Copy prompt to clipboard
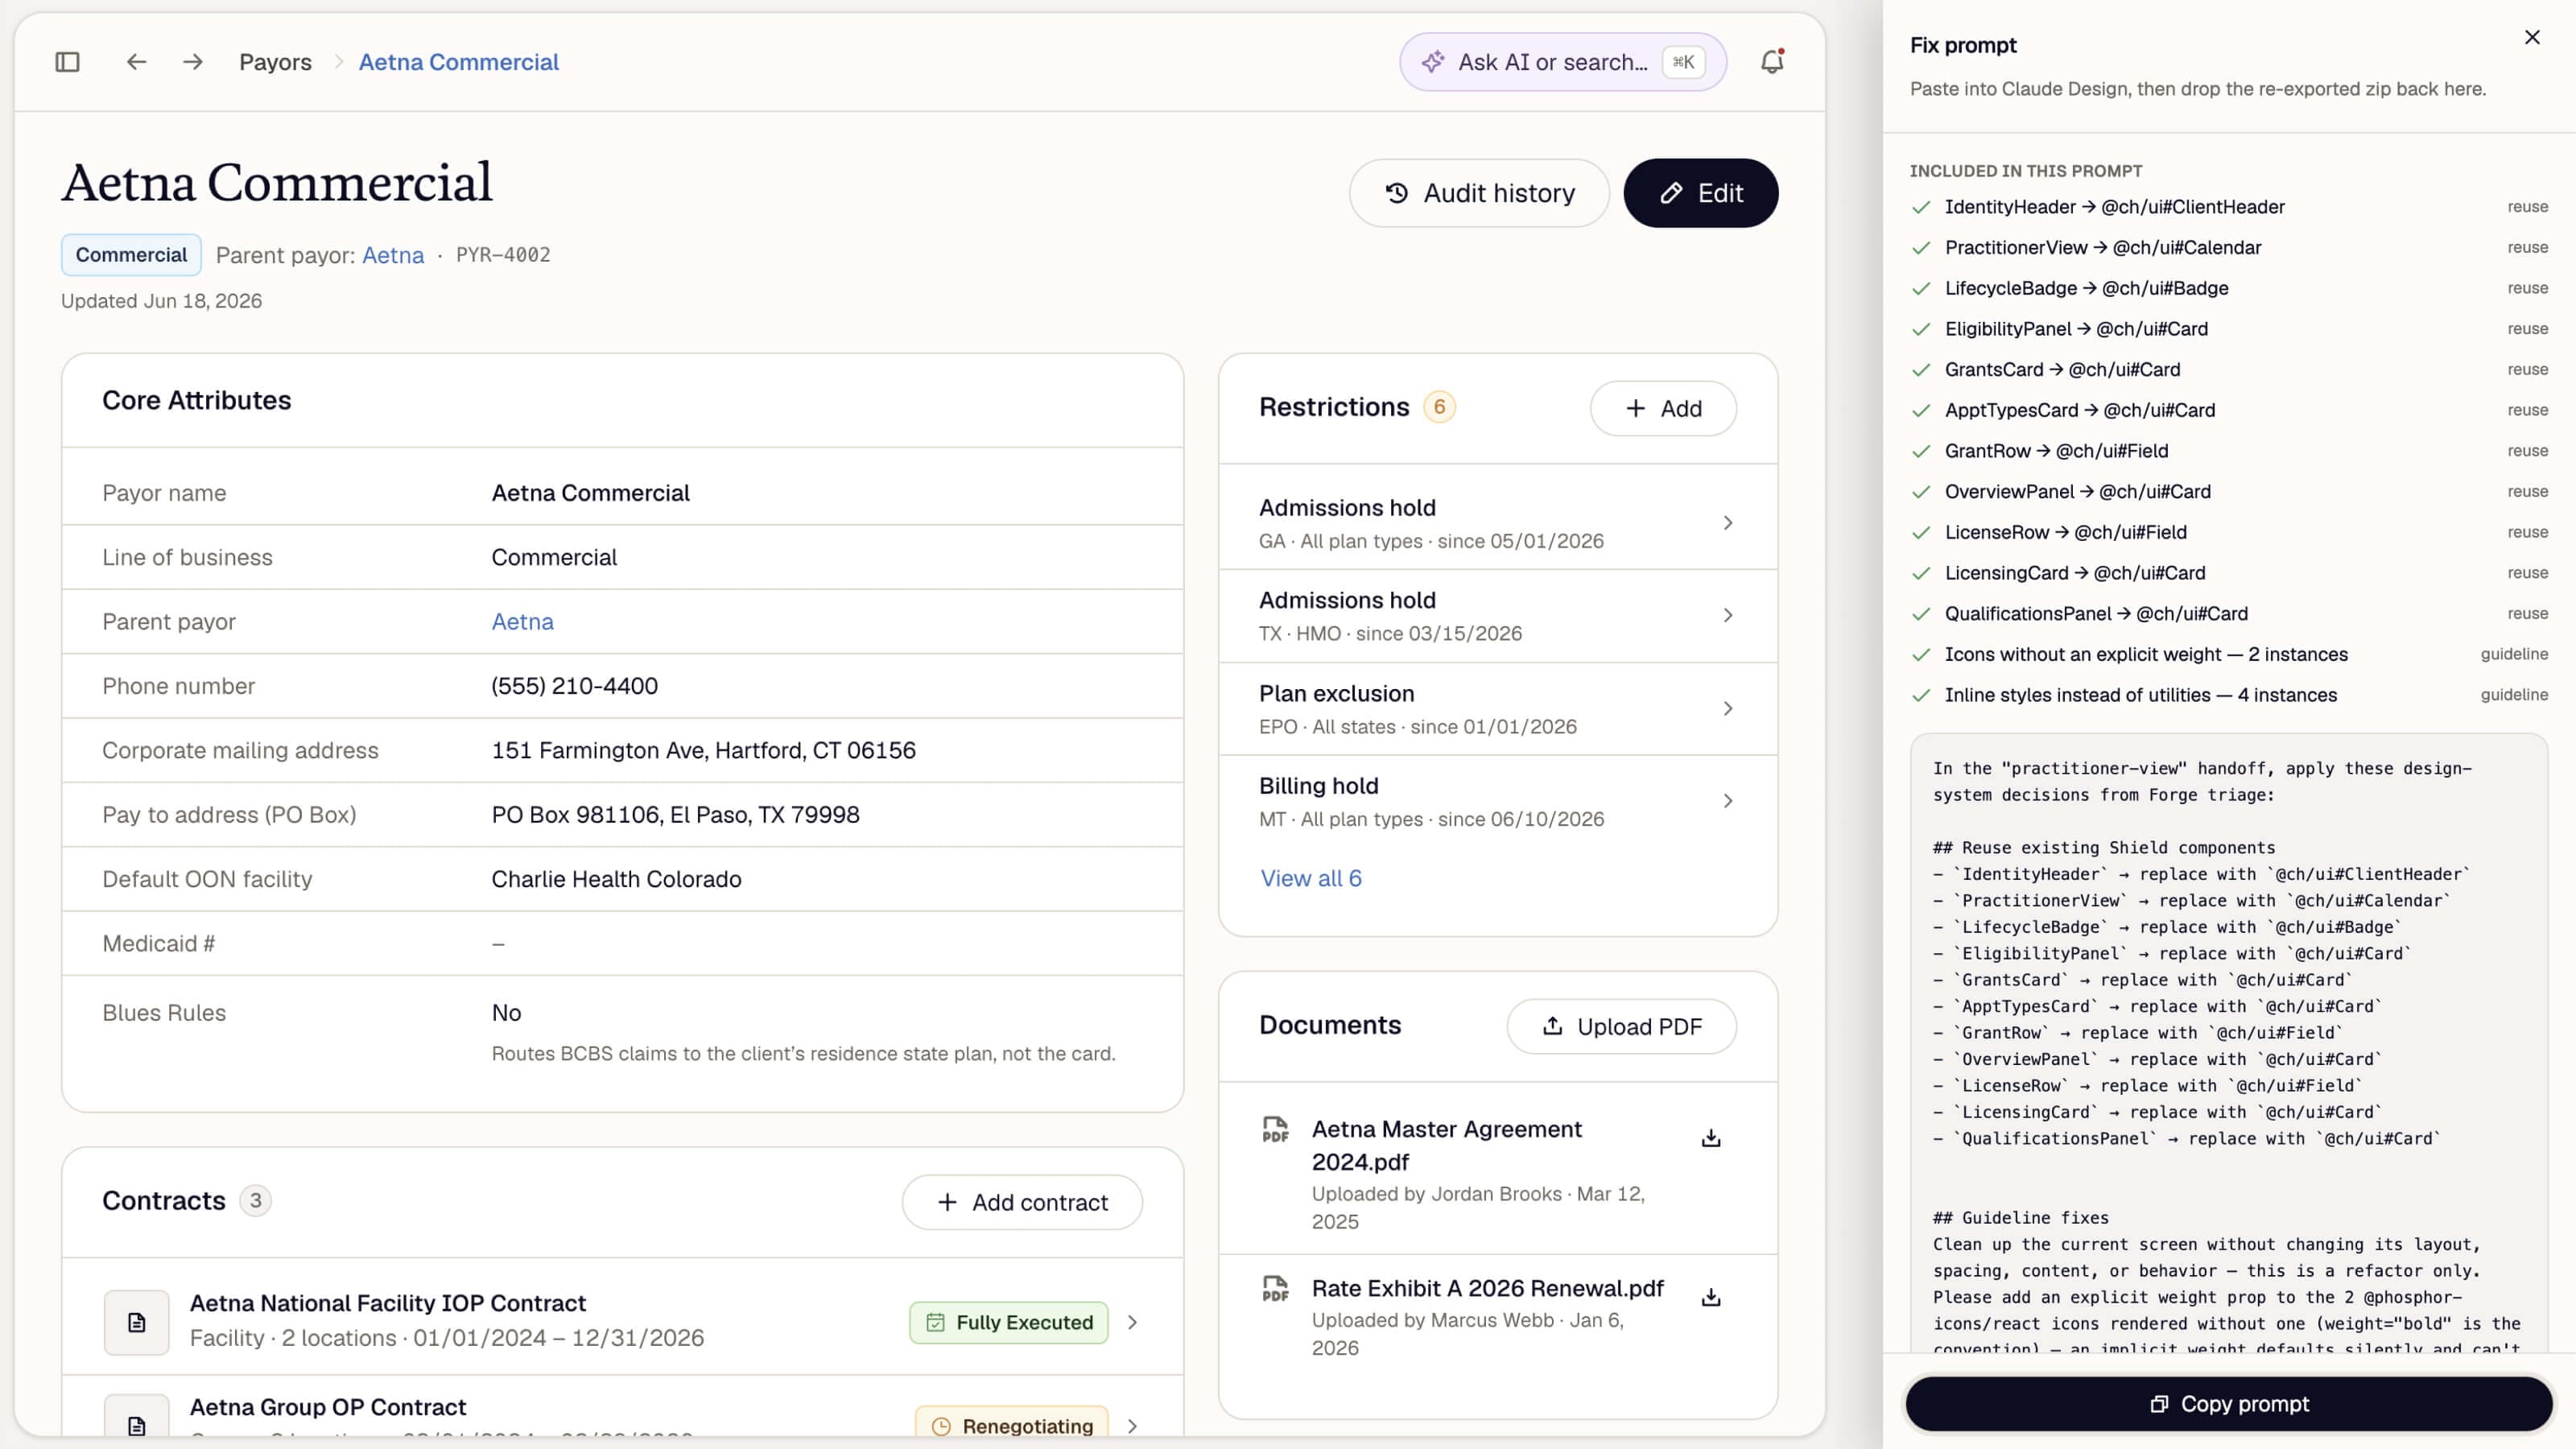This screenshot has width=2576, height=1449. (x=2229, y=1404)
